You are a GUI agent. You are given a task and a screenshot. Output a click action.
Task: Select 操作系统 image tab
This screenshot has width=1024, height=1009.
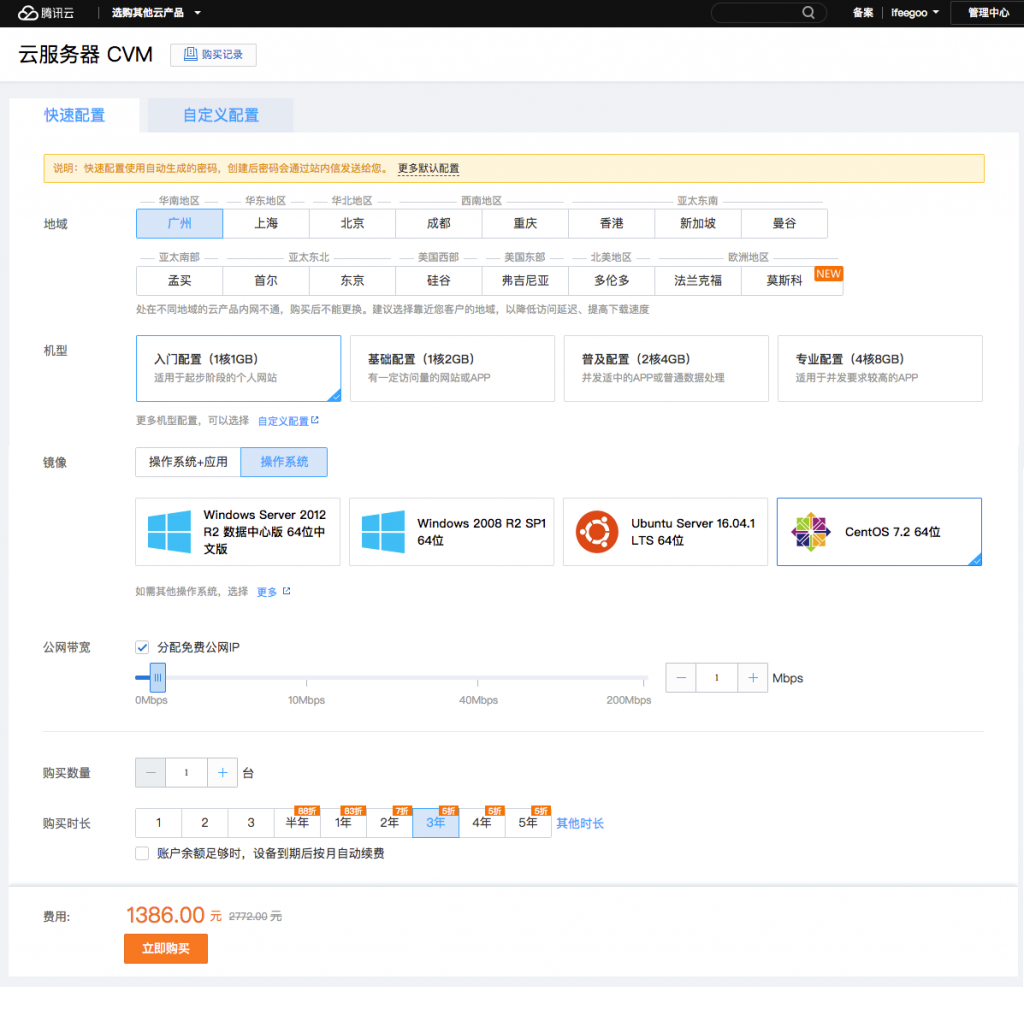(x=284, y=462)
